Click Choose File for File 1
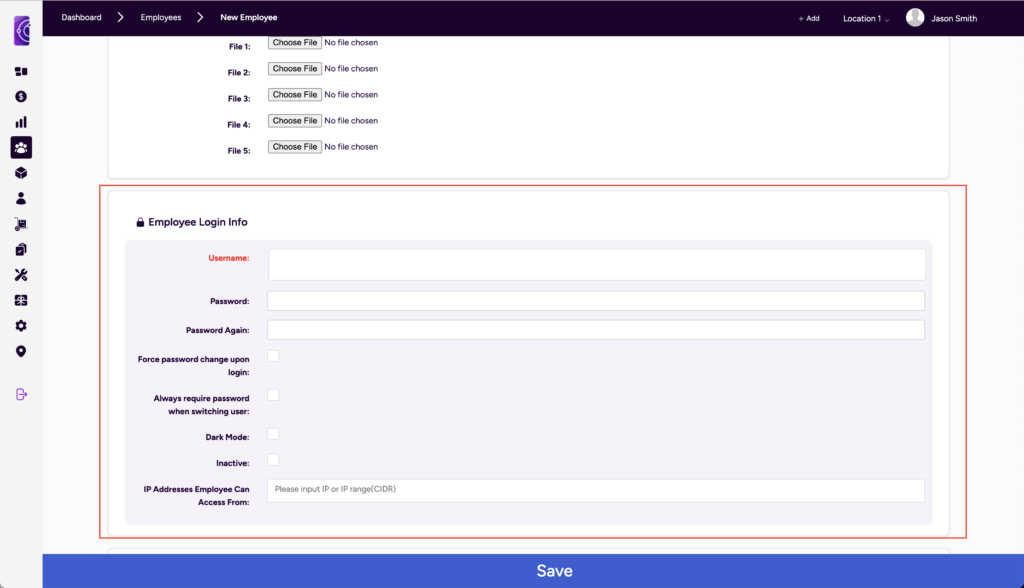The width and height of the screenshot is (1024, 588). point(295,42)
